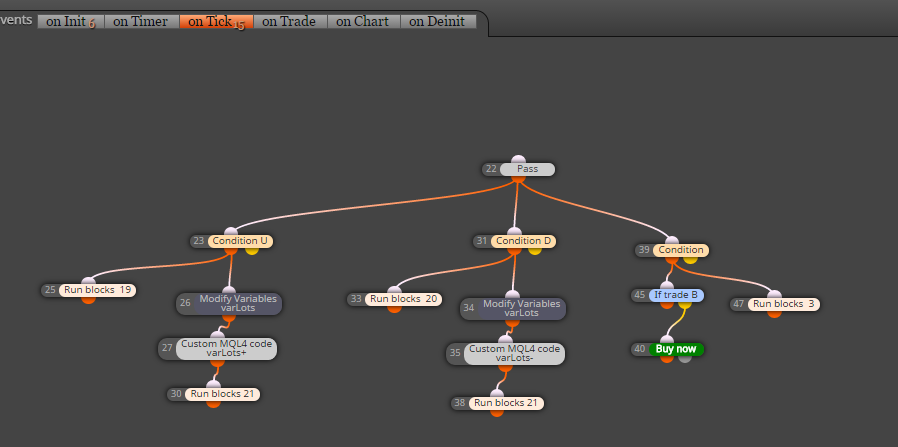Click input connector atop Buy now block

(667, 340)
